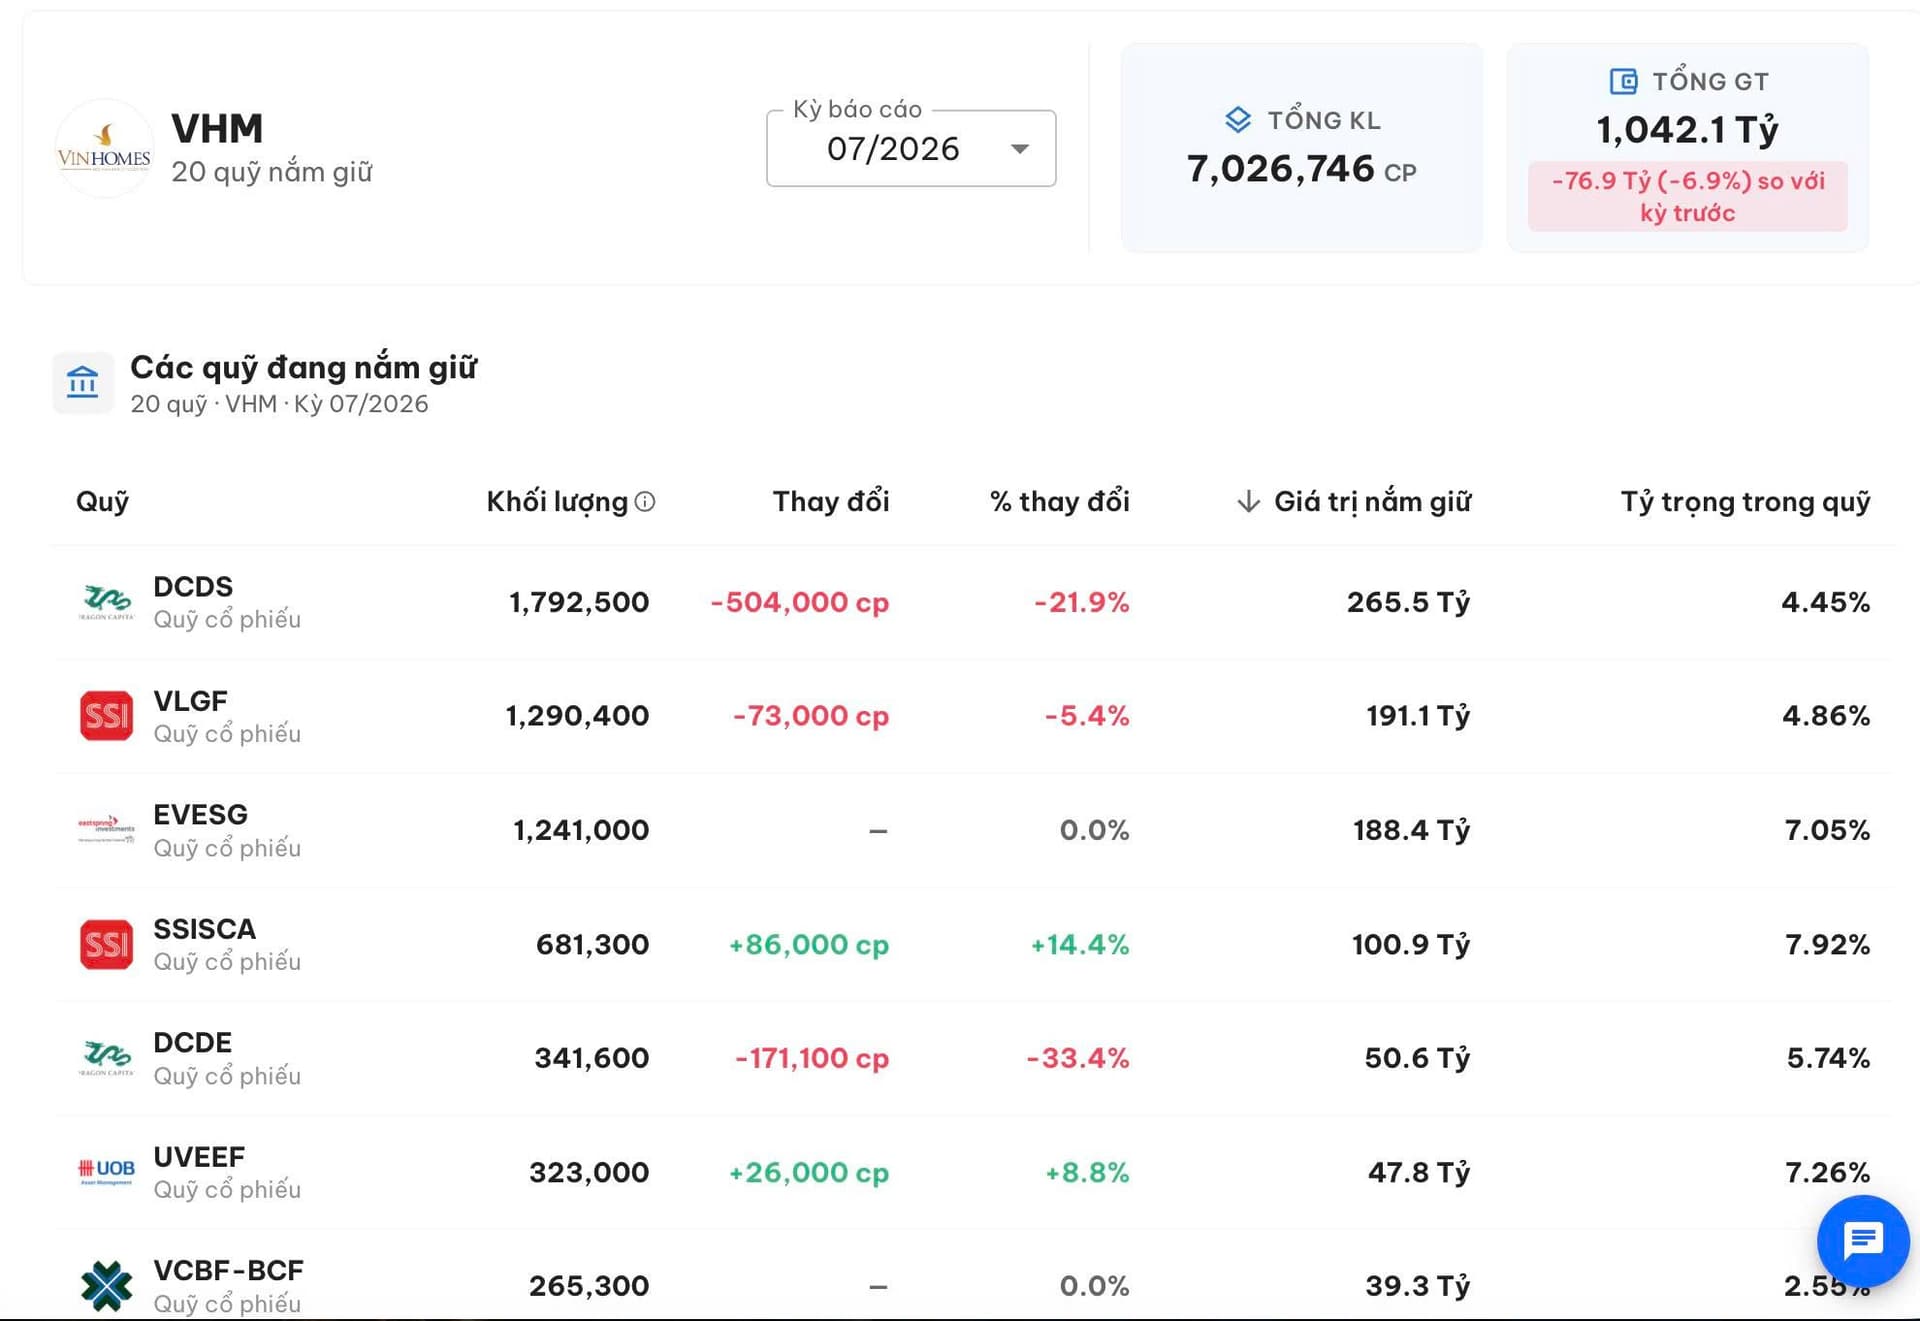
Task: Click the UVEEF UOB fund logo
Action: tap(106, 1171)
